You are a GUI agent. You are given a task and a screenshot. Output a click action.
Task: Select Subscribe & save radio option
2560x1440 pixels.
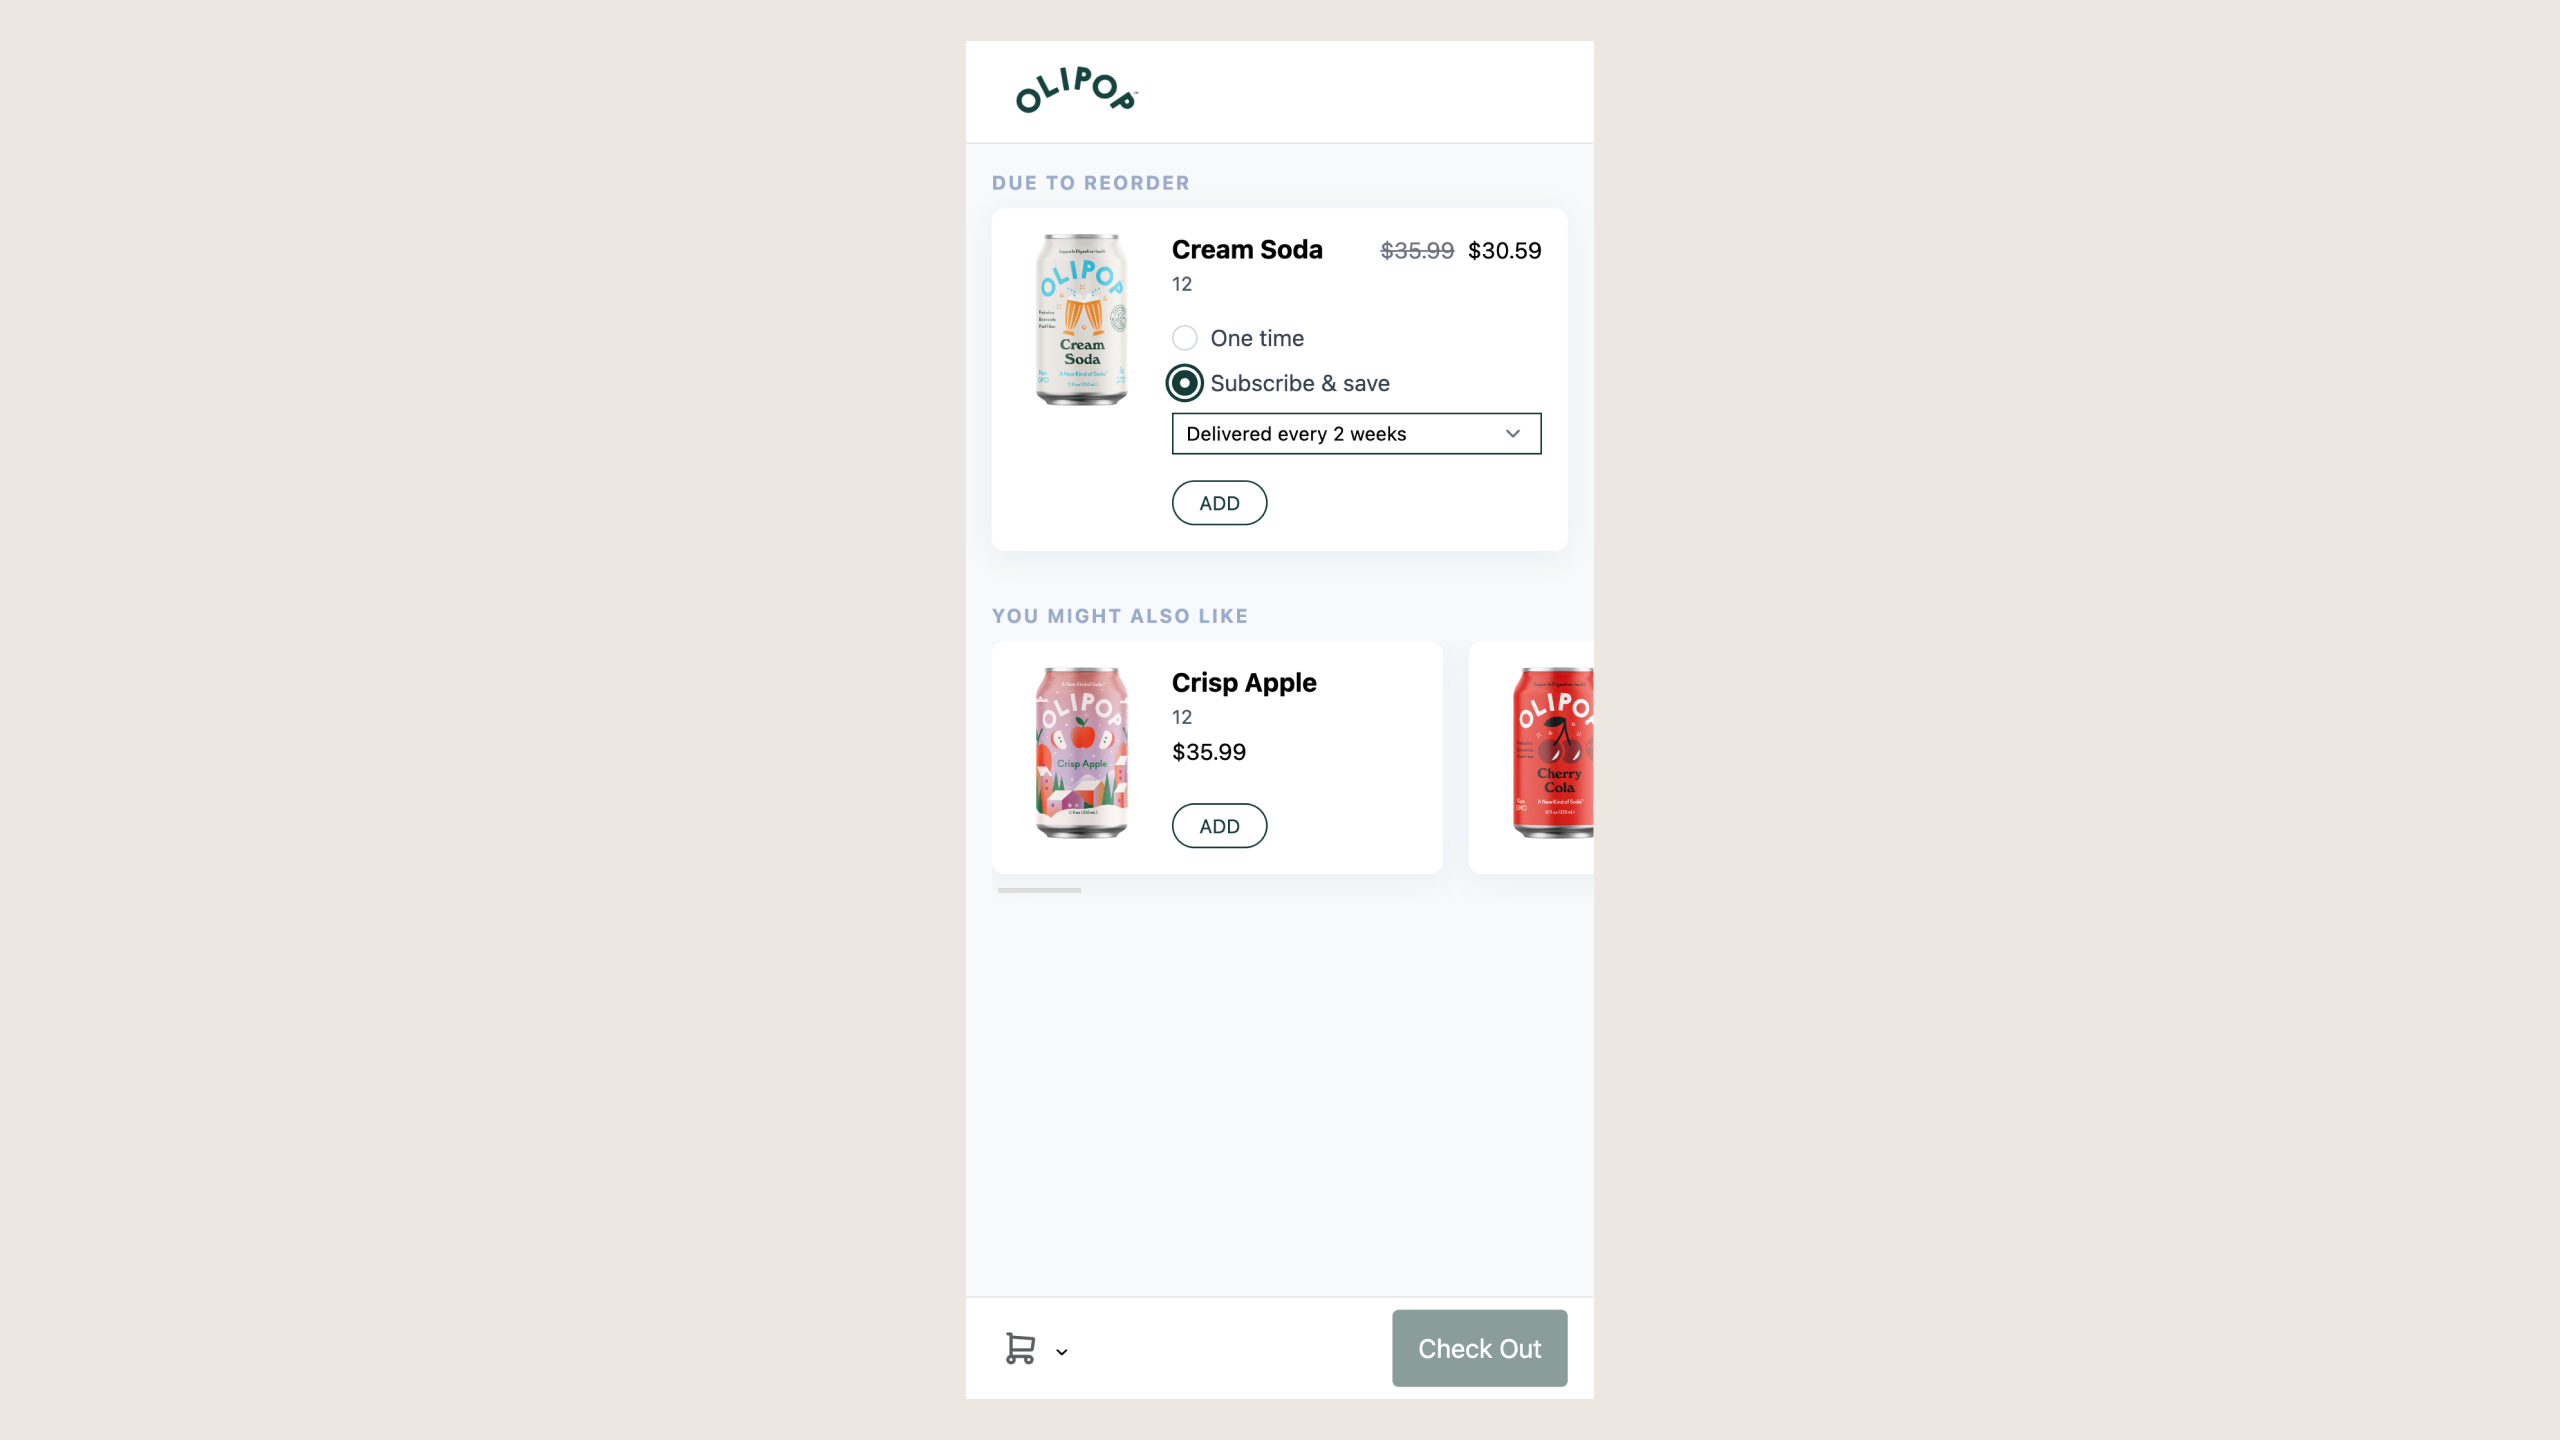tap(1185, 383)
